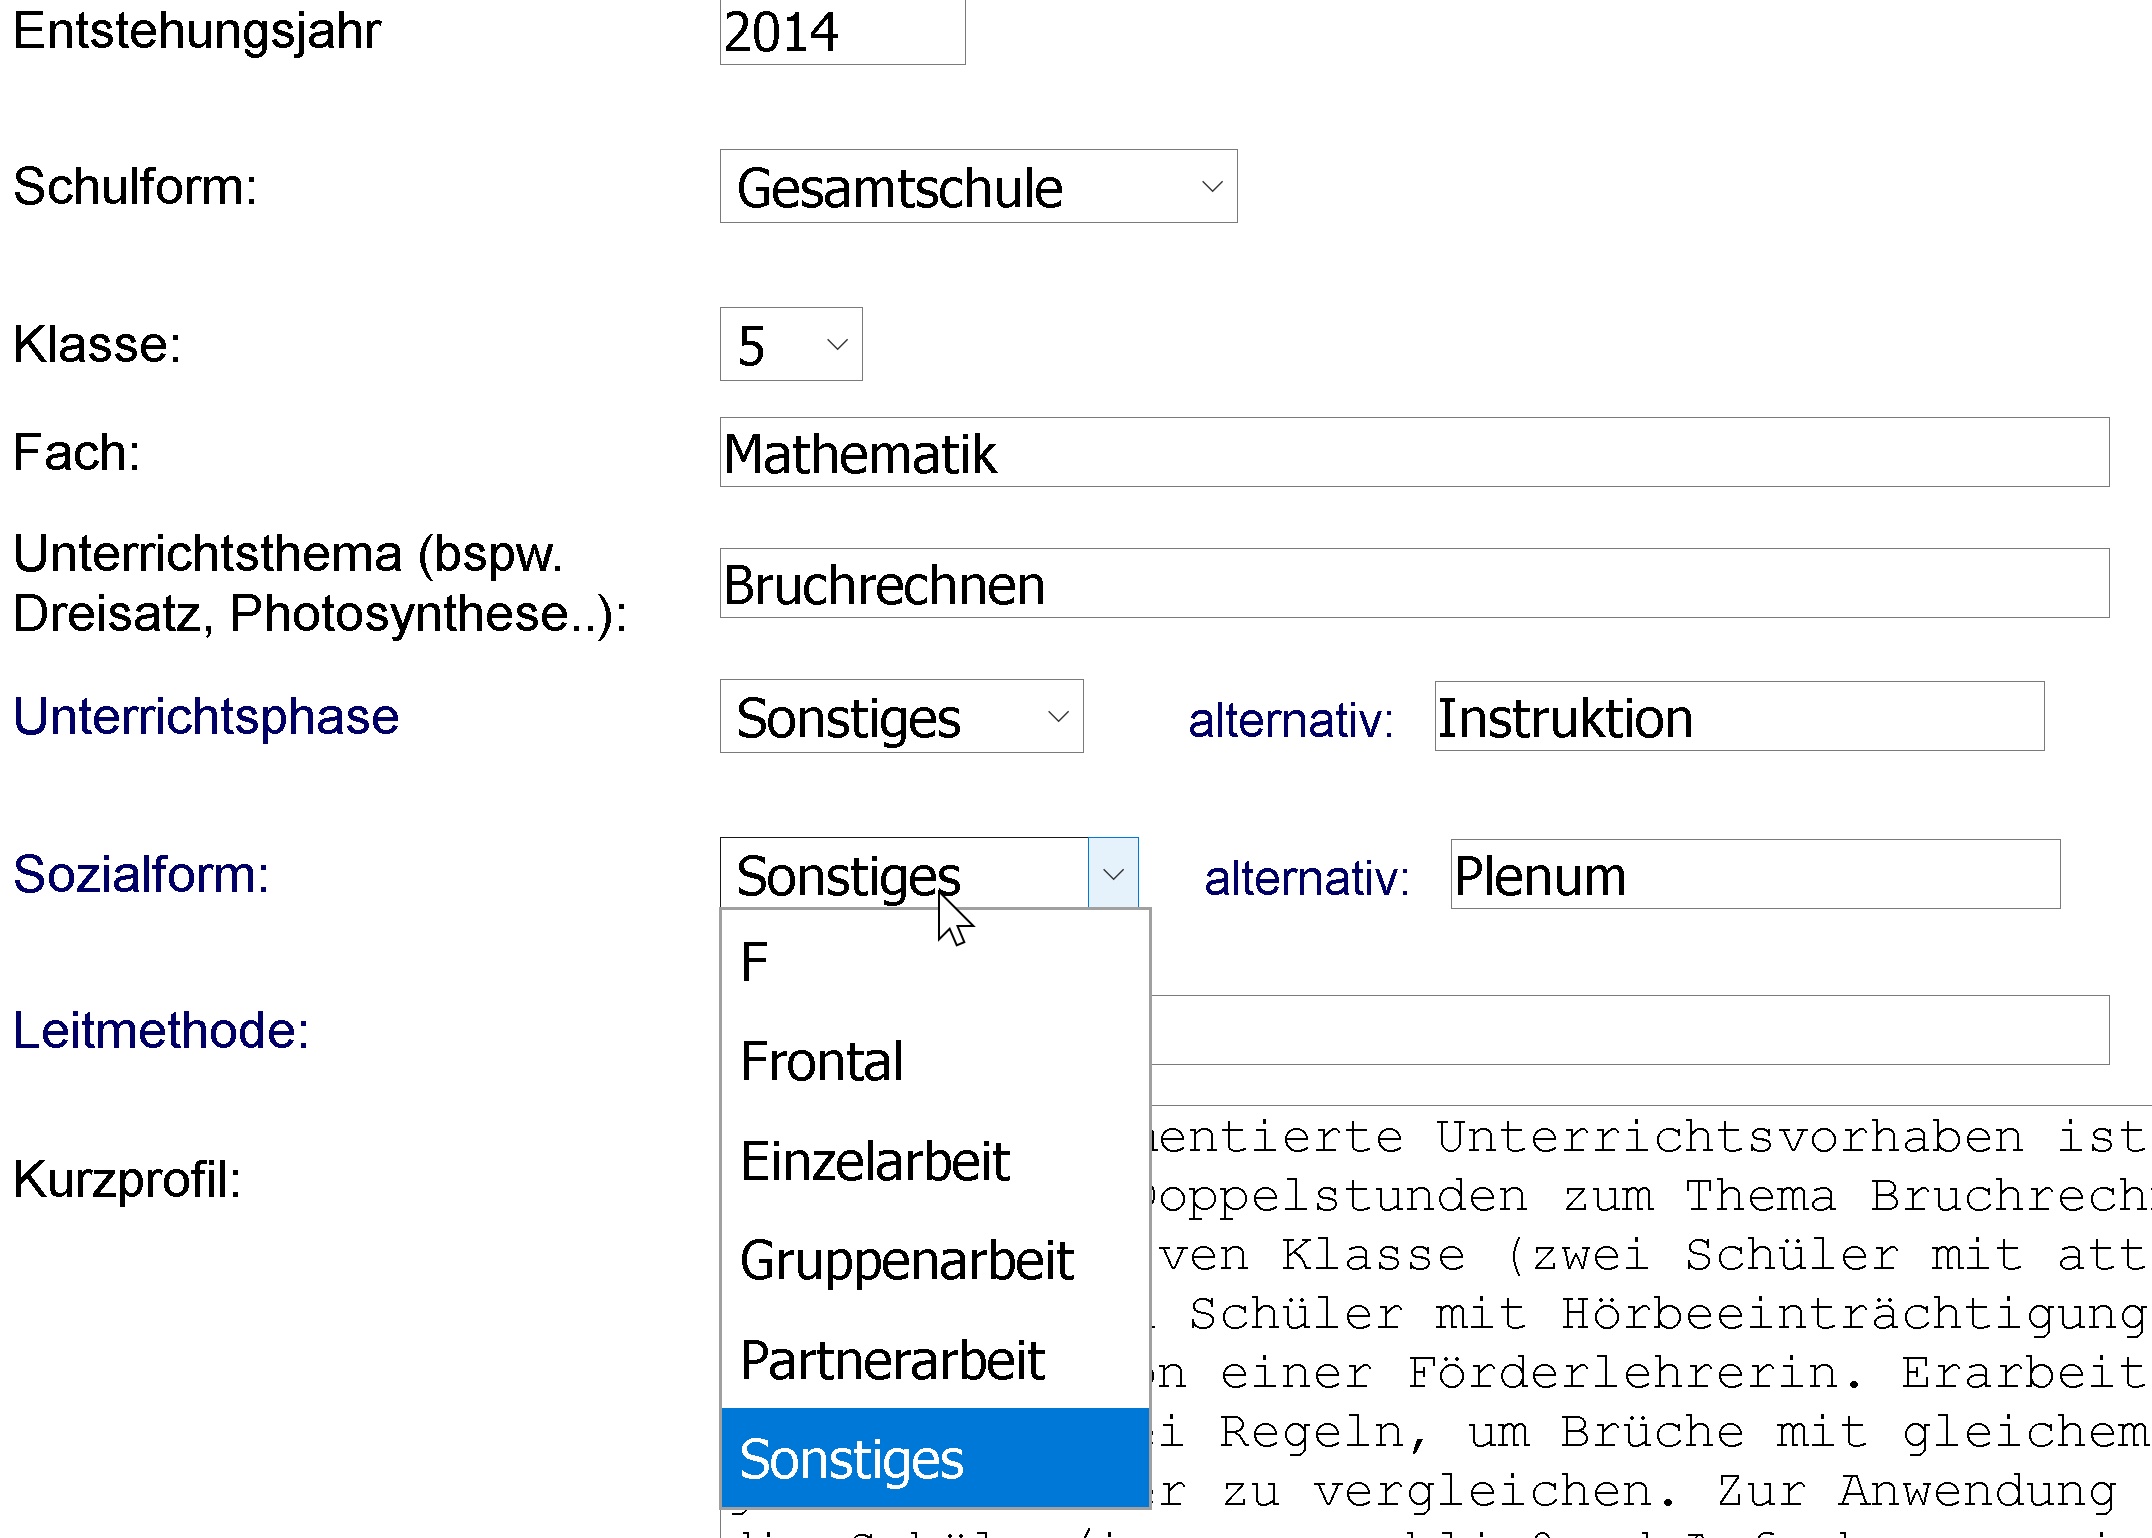Select Einzelarbeit in the dropdown list

pyautogui.click(x=935, y=1161)
